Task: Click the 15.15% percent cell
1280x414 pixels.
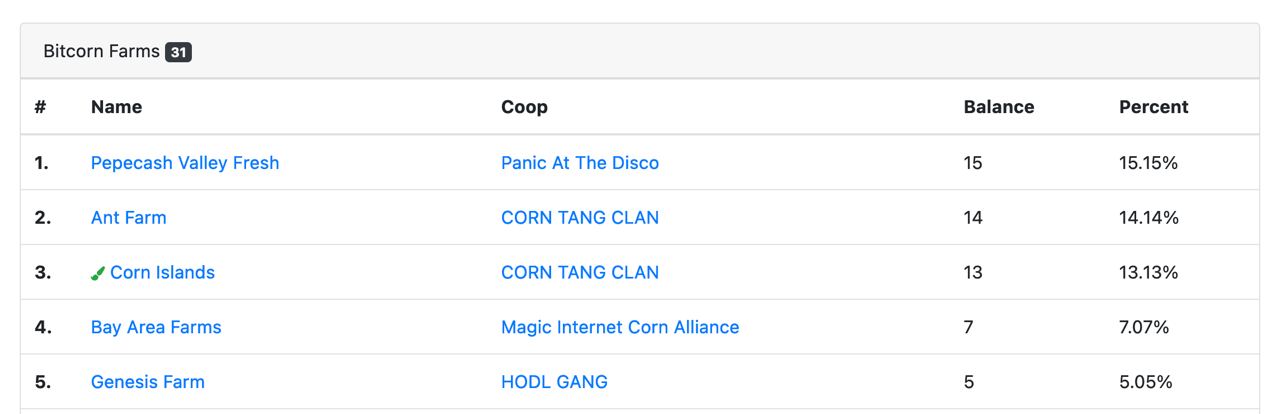Action: click(1148, 163)
